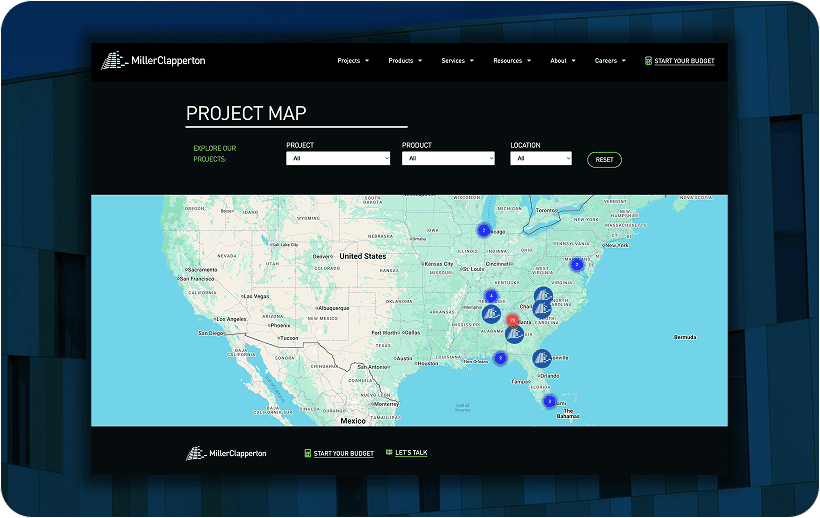
Task: Click the San Francisco city label
Action: [x=198, y=279]
